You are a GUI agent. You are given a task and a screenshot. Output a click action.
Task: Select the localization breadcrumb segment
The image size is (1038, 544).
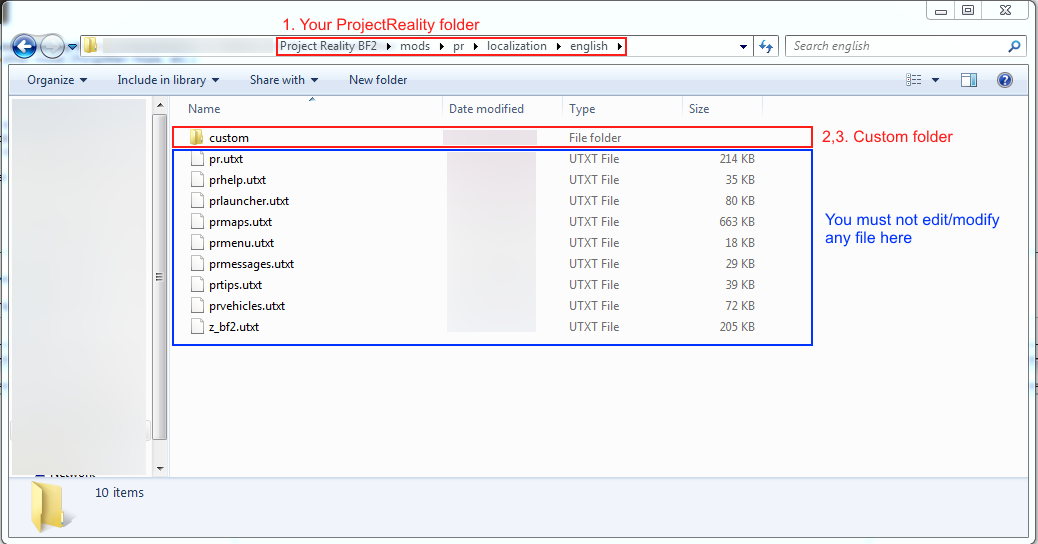[517, 46]
